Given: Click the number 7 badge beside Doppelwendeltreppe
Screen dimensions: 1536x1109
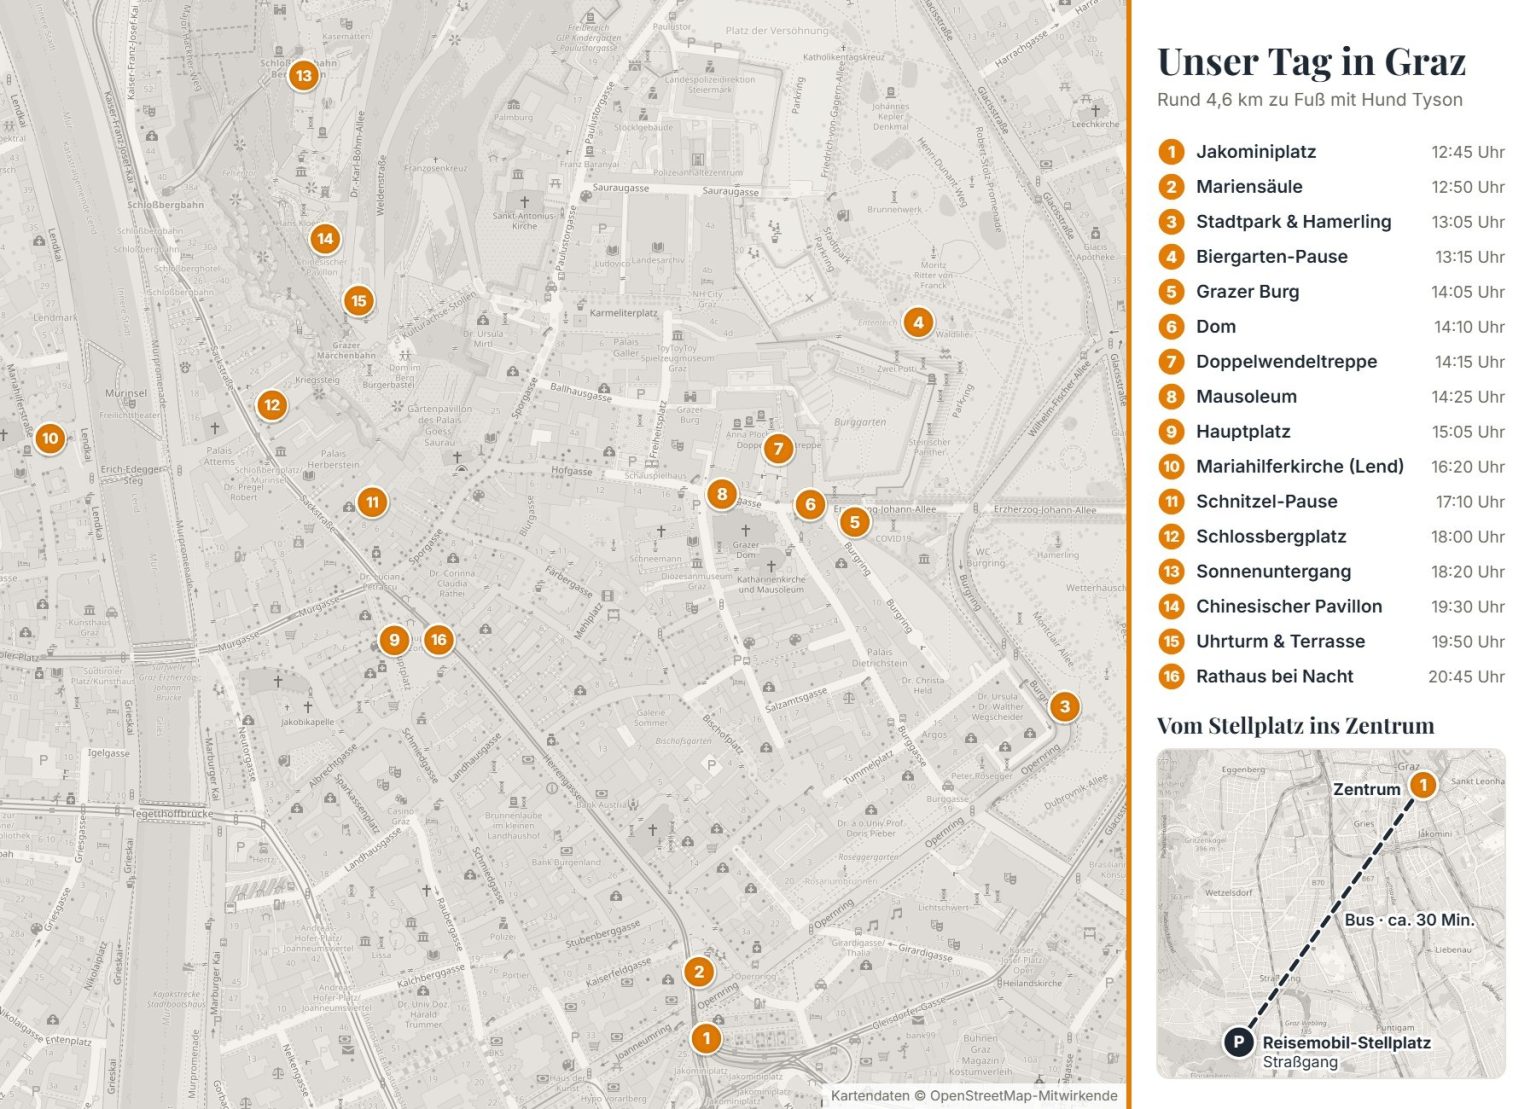Looking at the screenshot, I should click(1171, 362).
